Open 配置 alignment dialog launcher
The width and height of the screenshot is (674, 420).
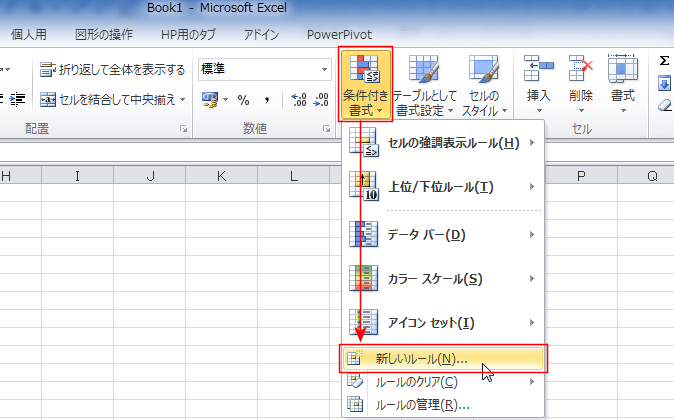(184, 129)
